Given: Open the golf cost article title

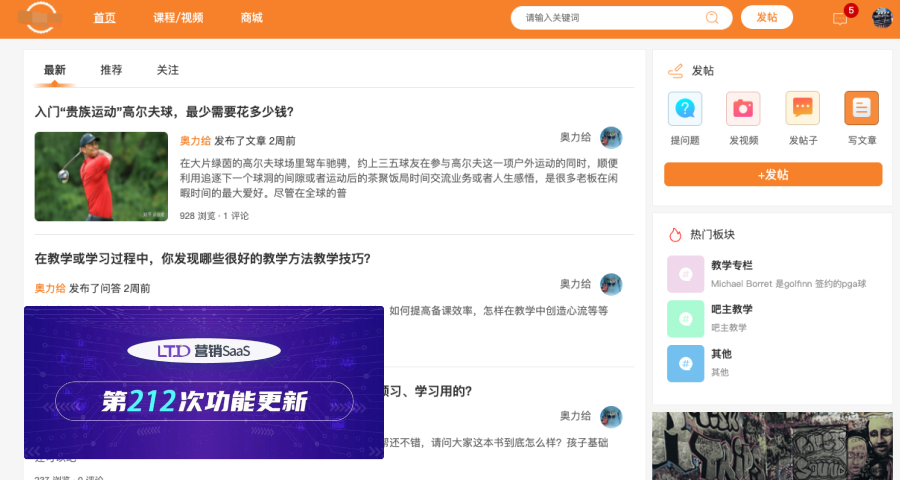Looking at the screenshot, I should coord(164,111).
